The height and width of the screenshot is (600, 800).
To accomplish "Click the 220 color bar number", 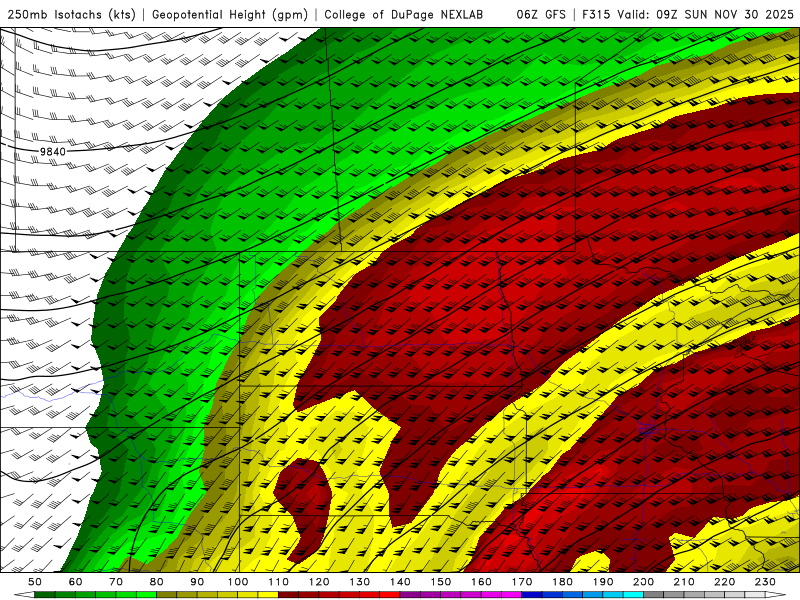I will [x=724, y=582].
